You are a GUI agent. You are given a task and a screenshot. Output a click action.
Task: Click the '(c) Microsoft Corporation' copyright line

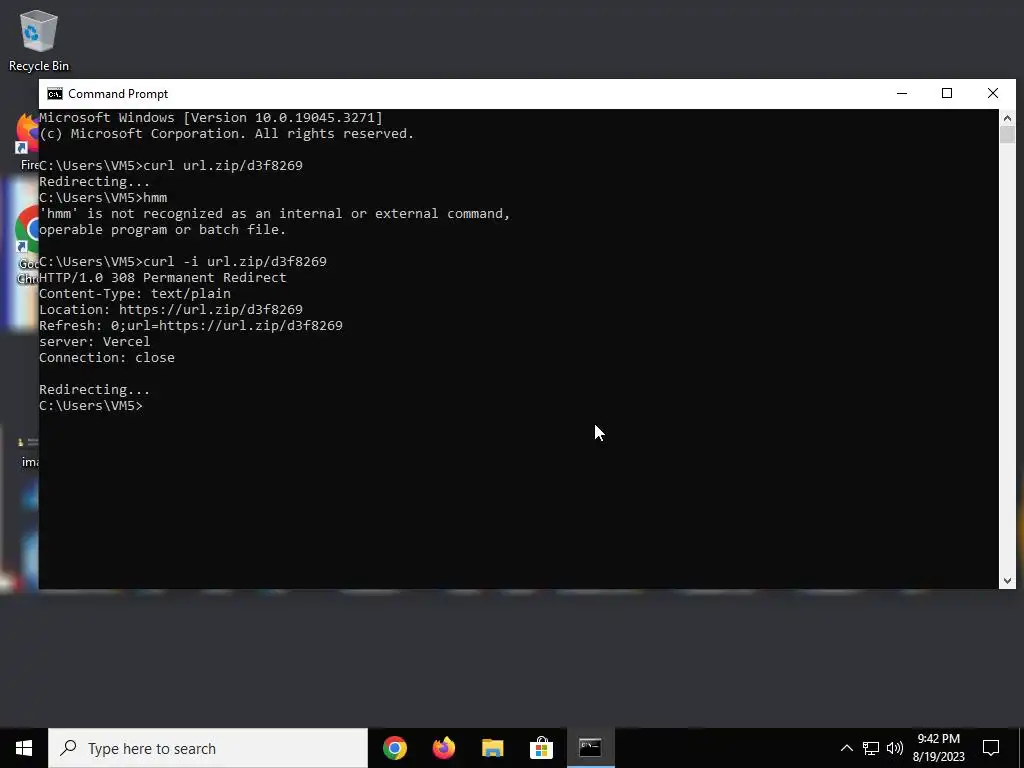pos(227,134)
